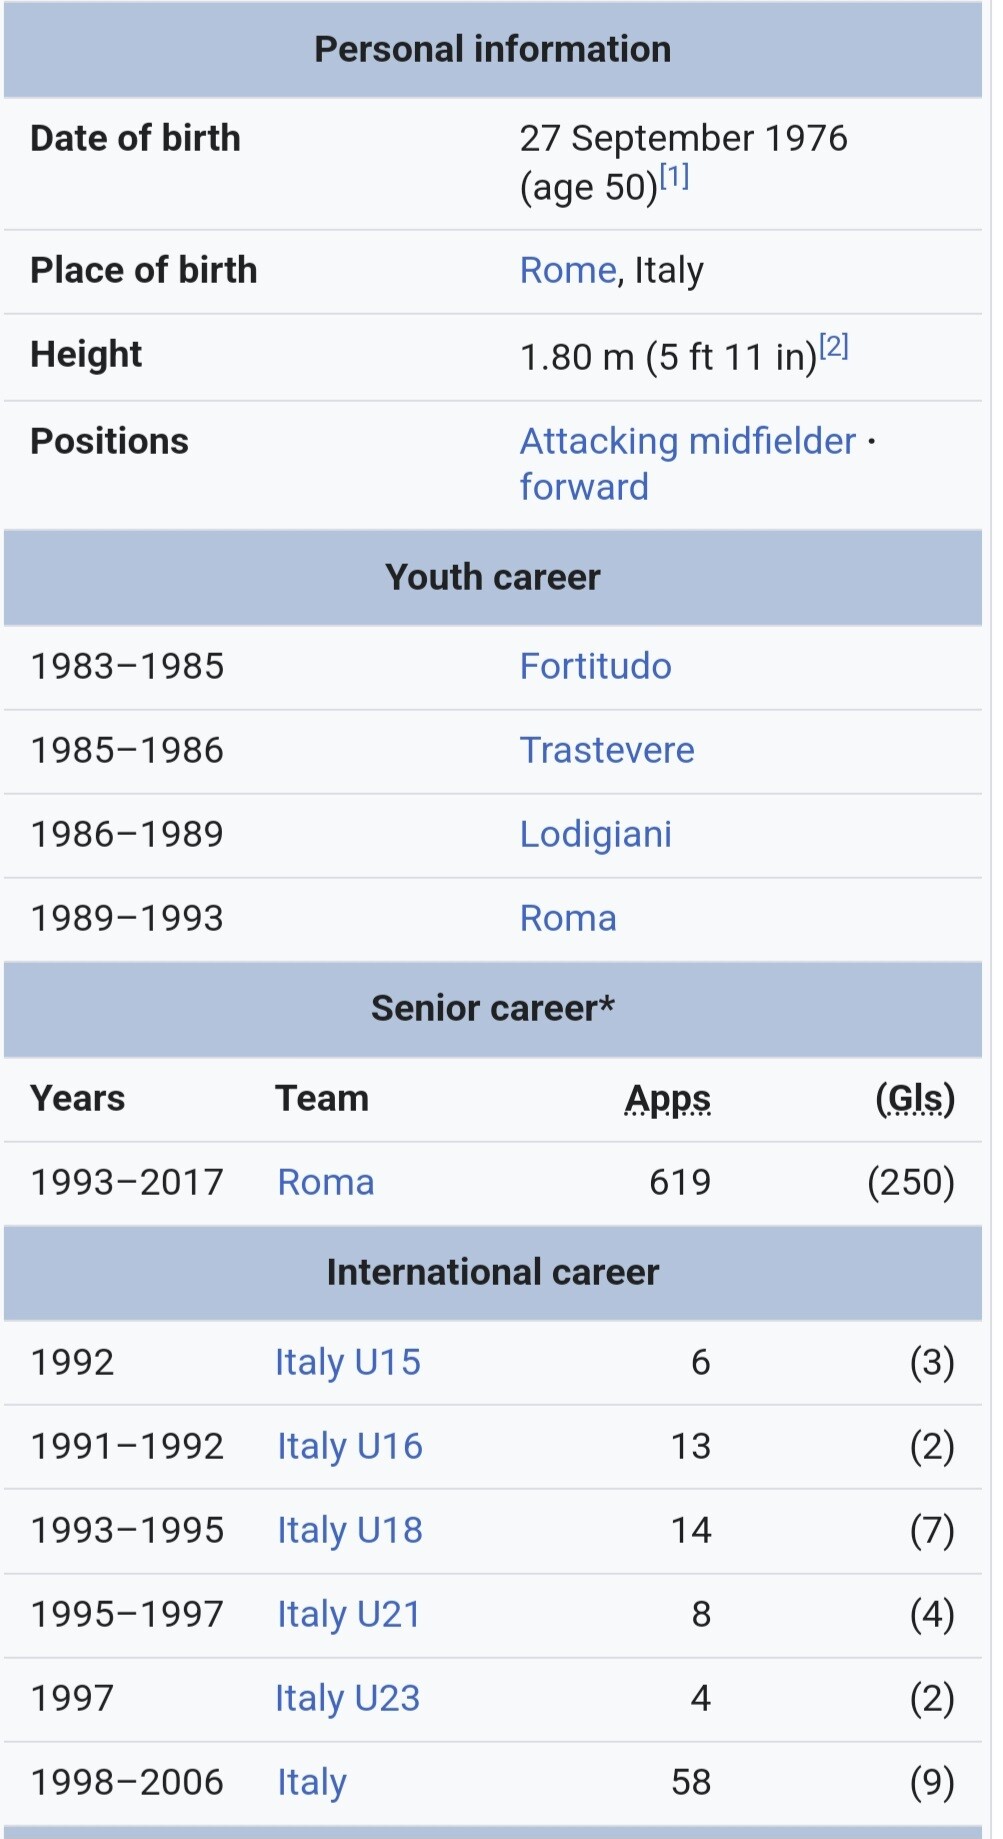This screenshot has height=1839, width=1003.
Task: Open the Fortitudo youth club link
Action: pos(595,666)
